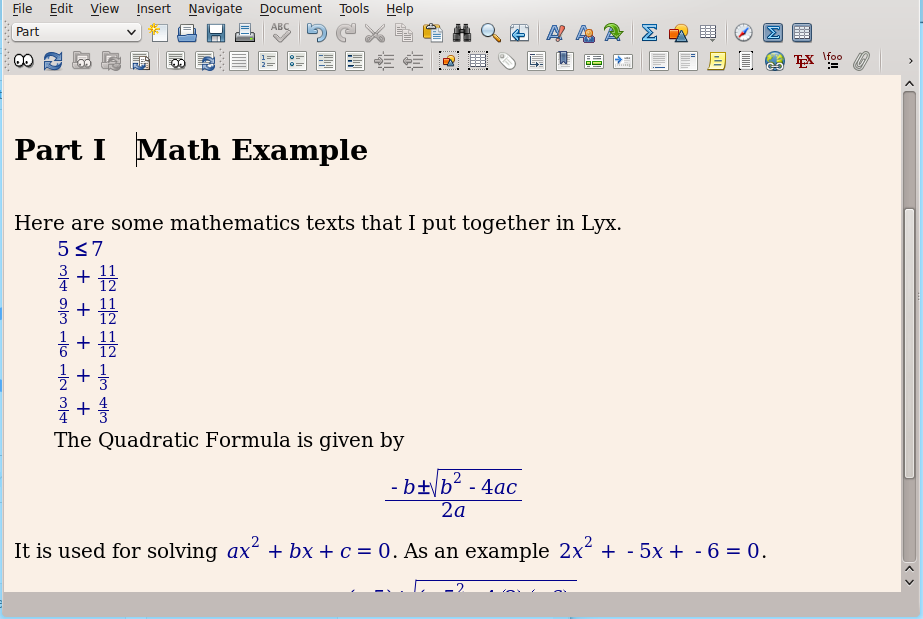Apply the numbered list layout
This screenshot has height=619, width=923.
268,61
